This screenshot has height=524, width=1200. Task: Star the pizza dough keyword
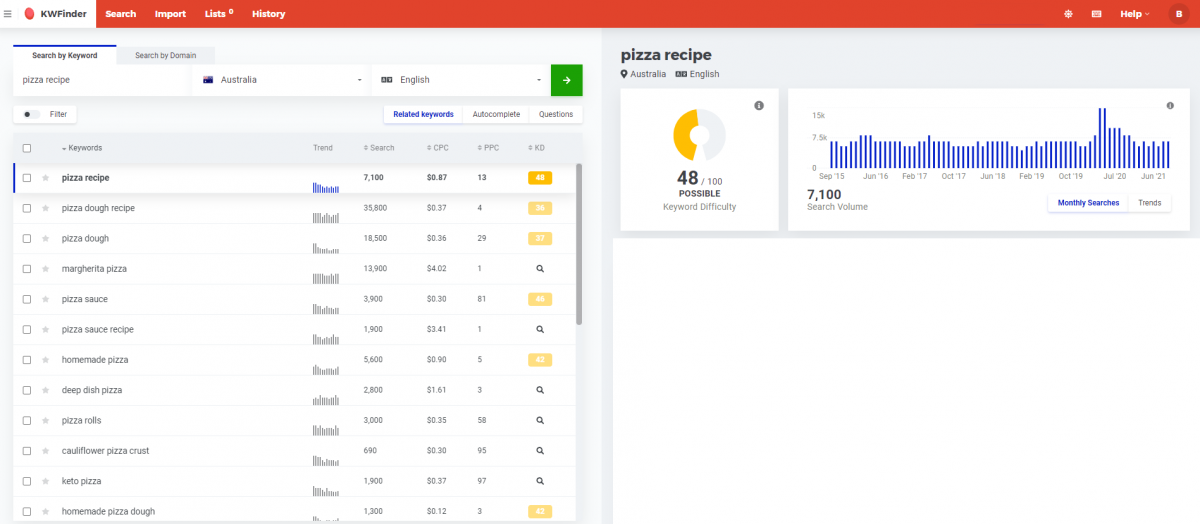click(45, 238)
